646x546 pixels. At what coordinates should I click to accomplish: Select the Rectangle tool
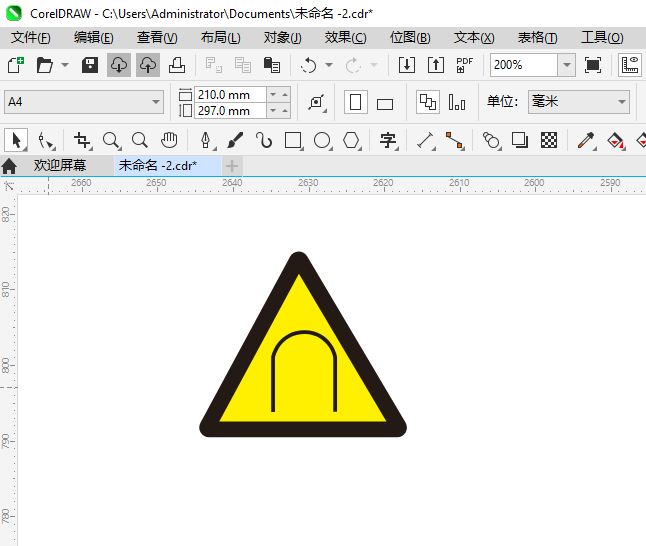click(x=293, y=140)
